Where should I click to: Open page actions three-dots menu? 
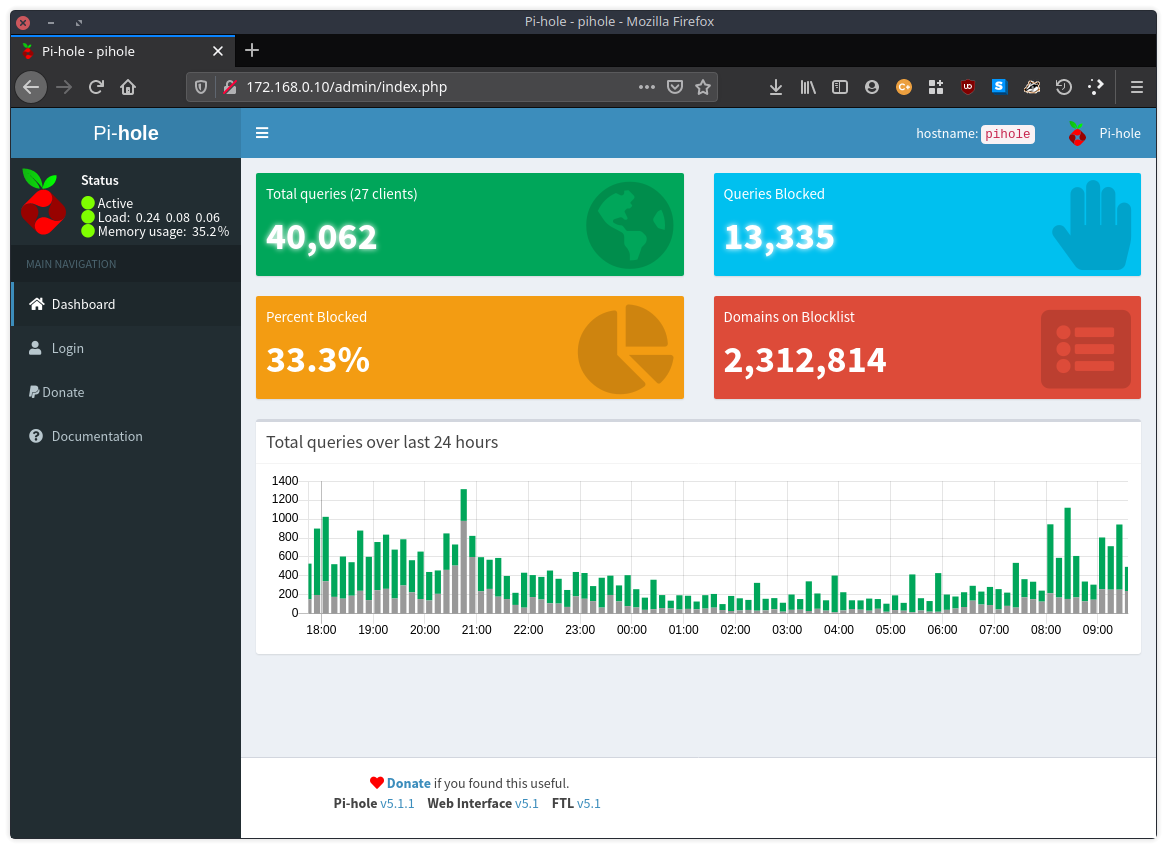click(647, 87)
